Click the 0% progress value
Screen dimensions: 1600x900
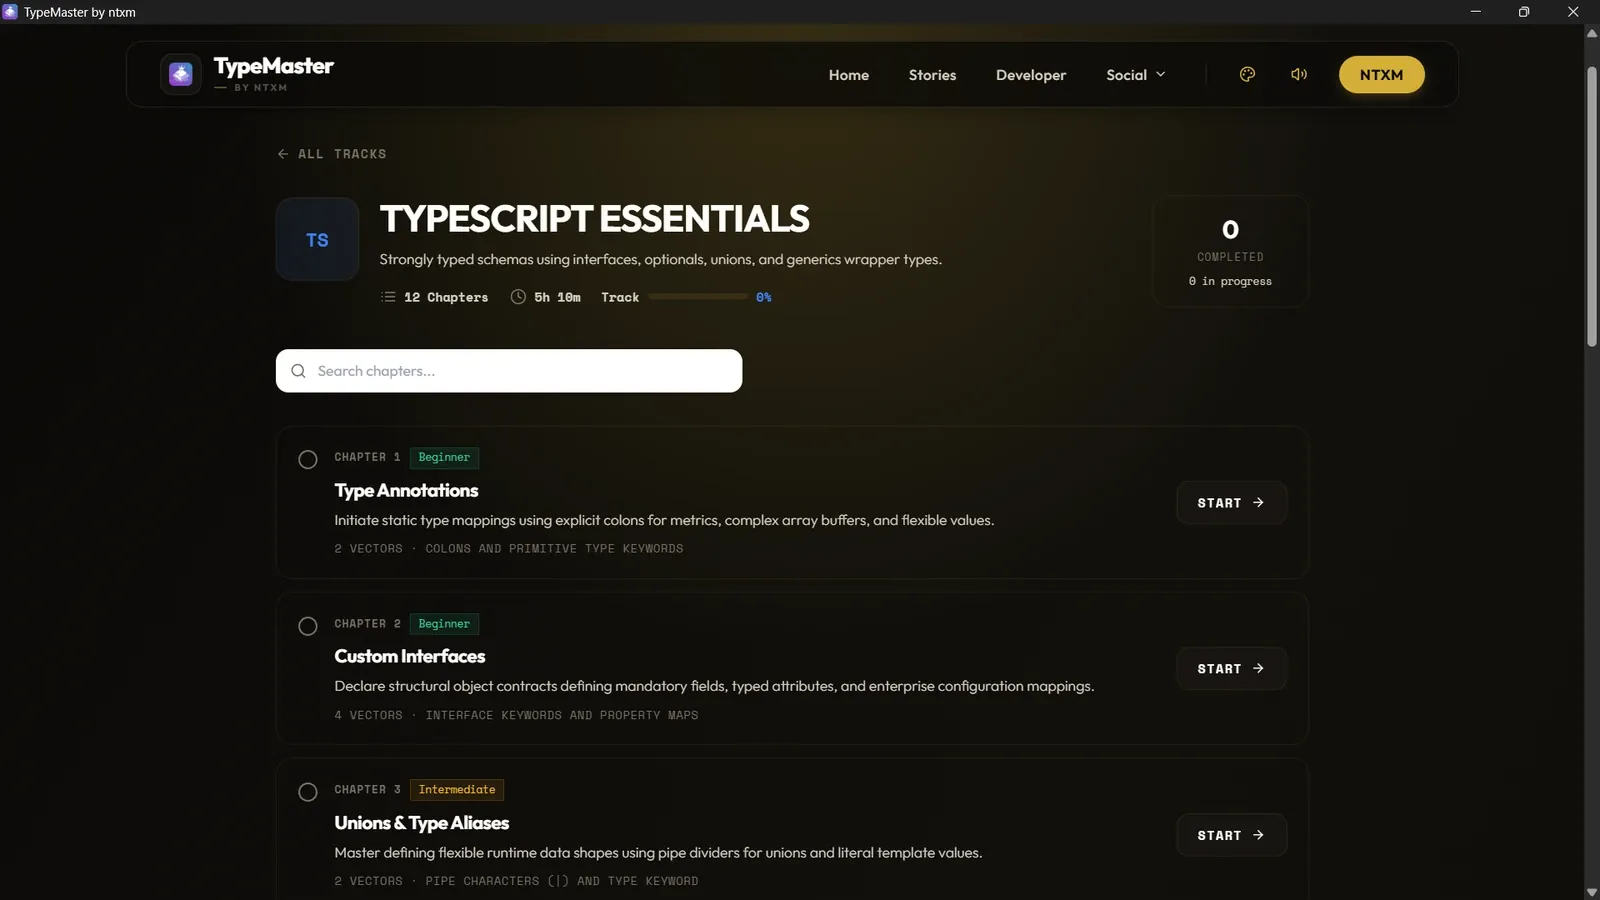(764, 297)
